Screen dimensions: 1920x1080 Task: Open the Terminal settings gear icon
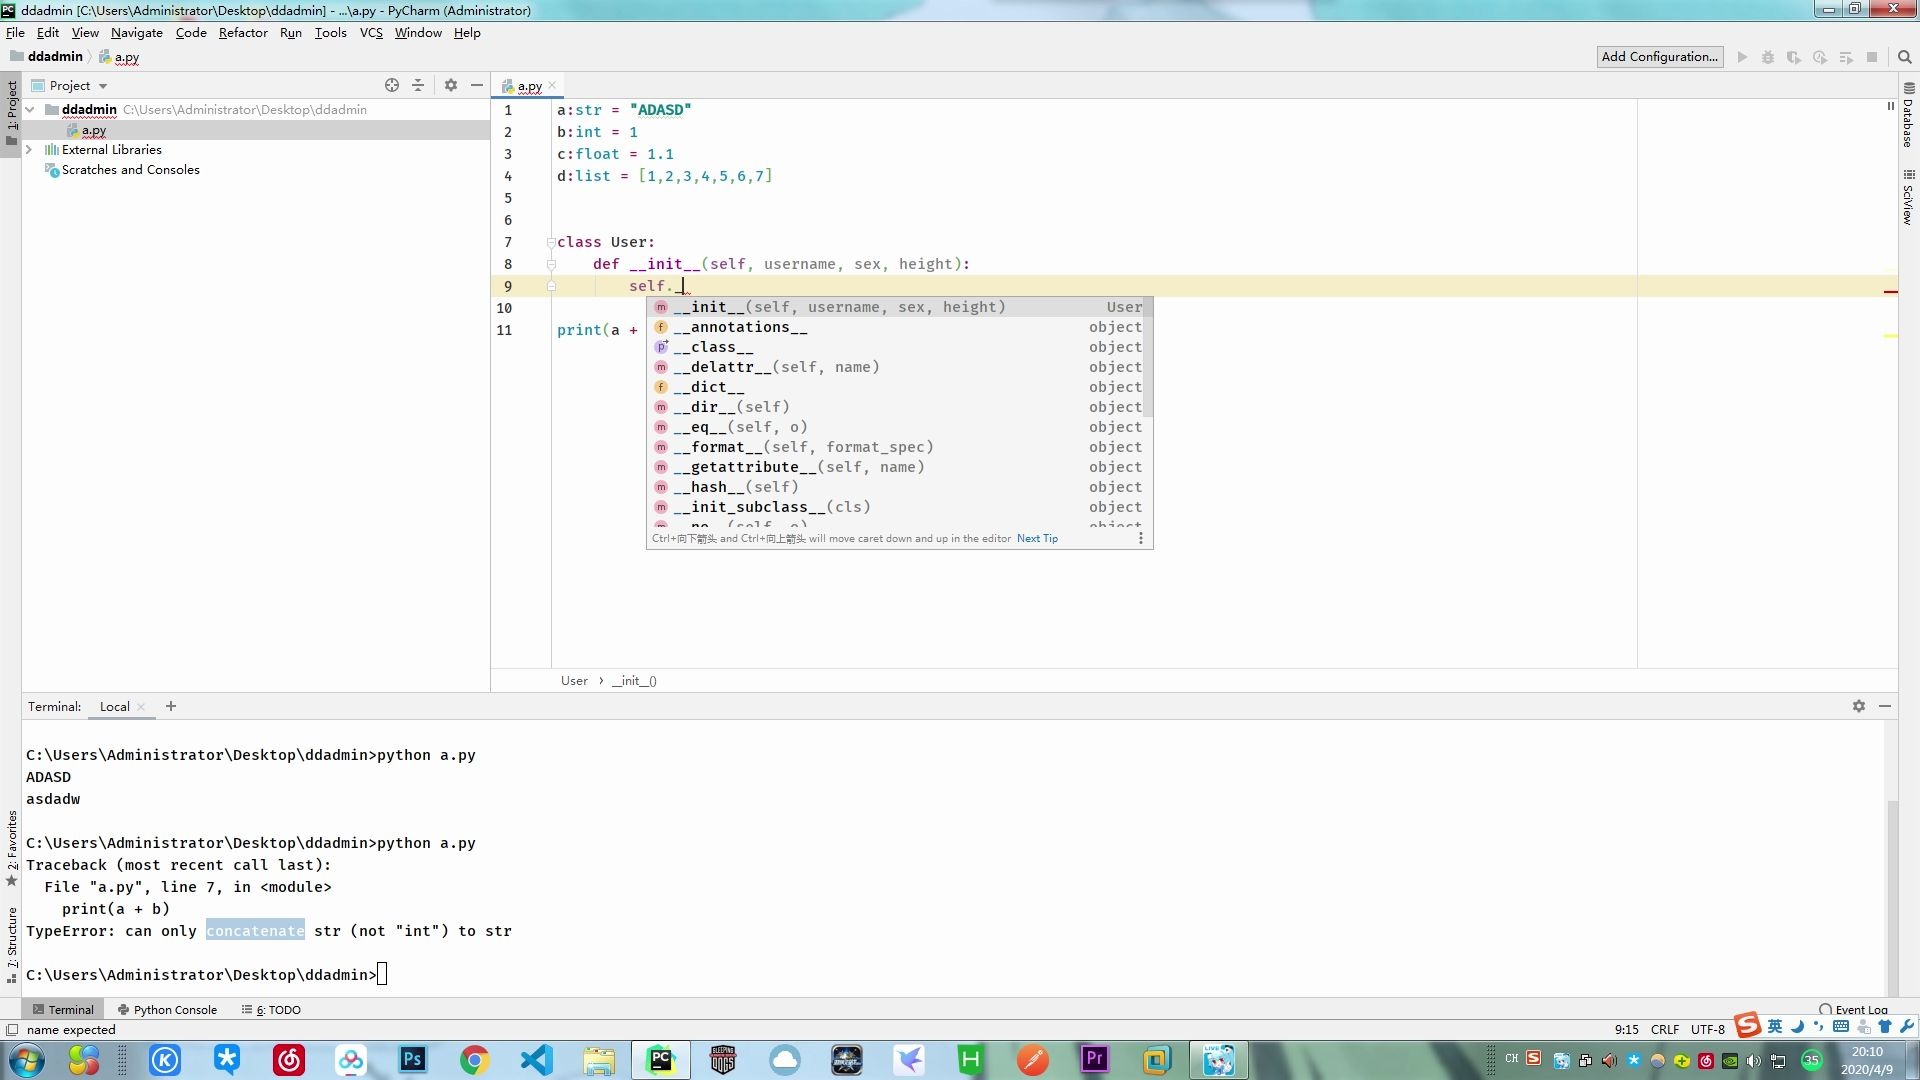[1859, 706]
